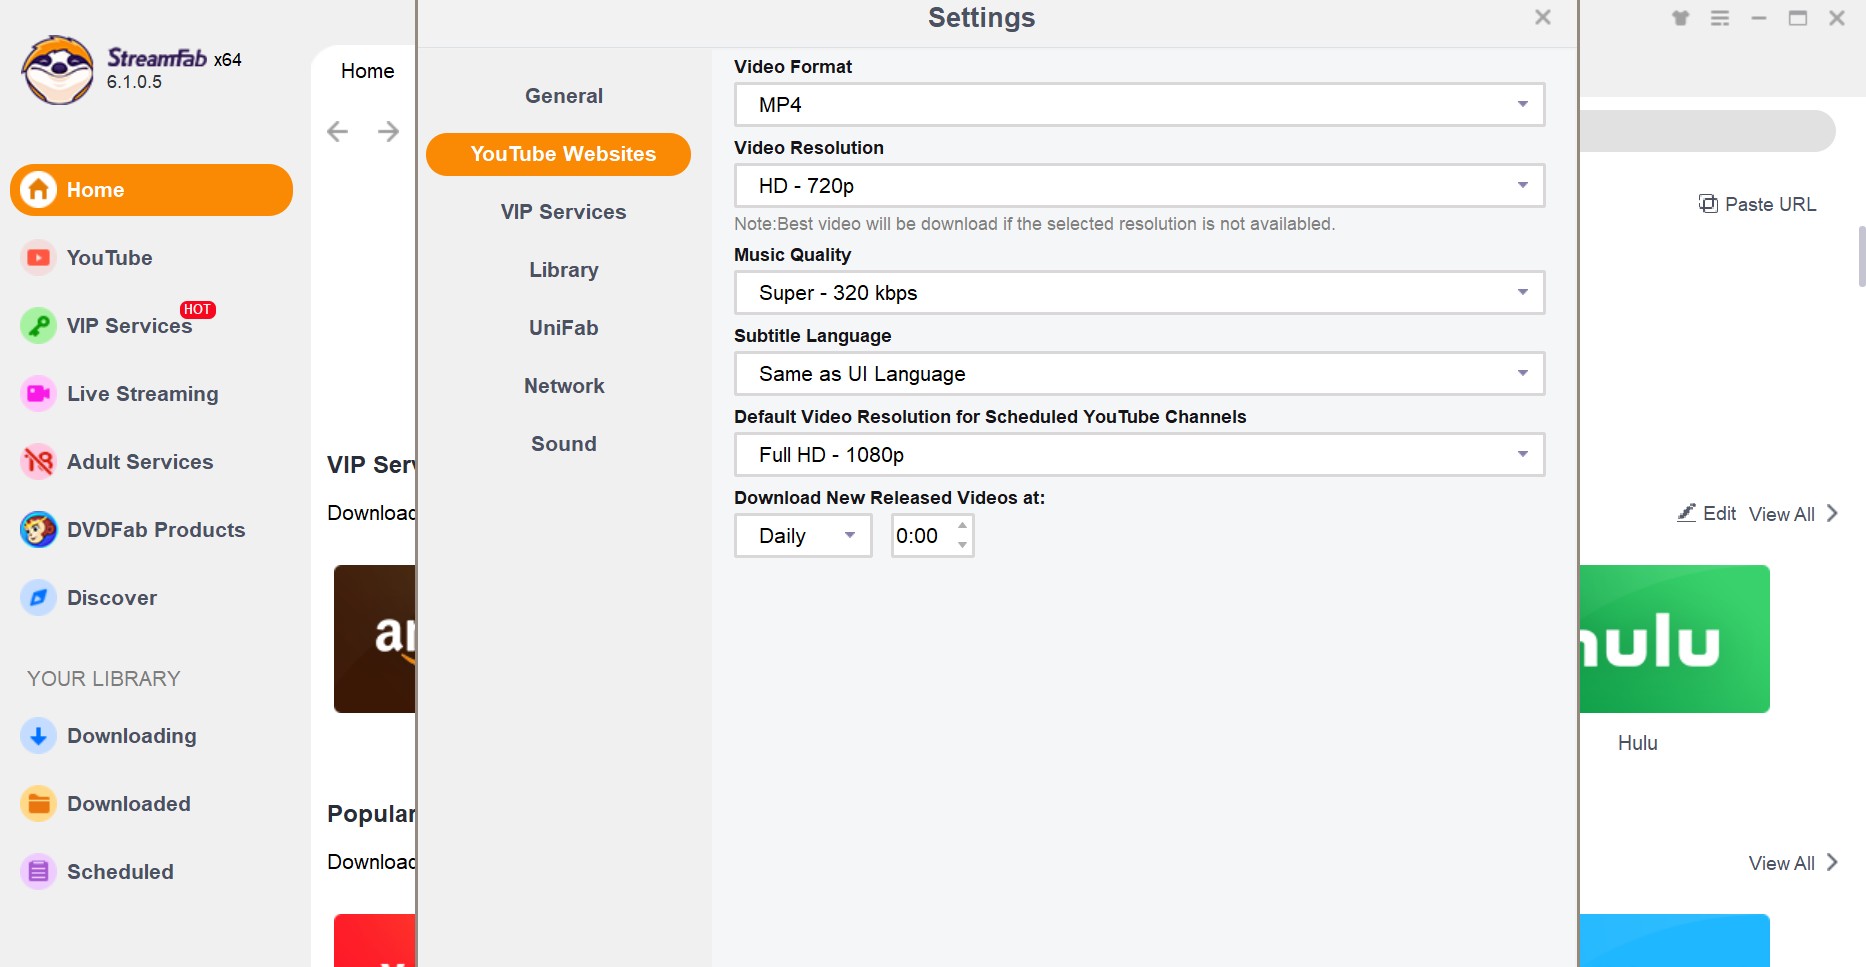1866x967 pixels.
Task: Open the General settings tab
Action: tap(564, 96)
